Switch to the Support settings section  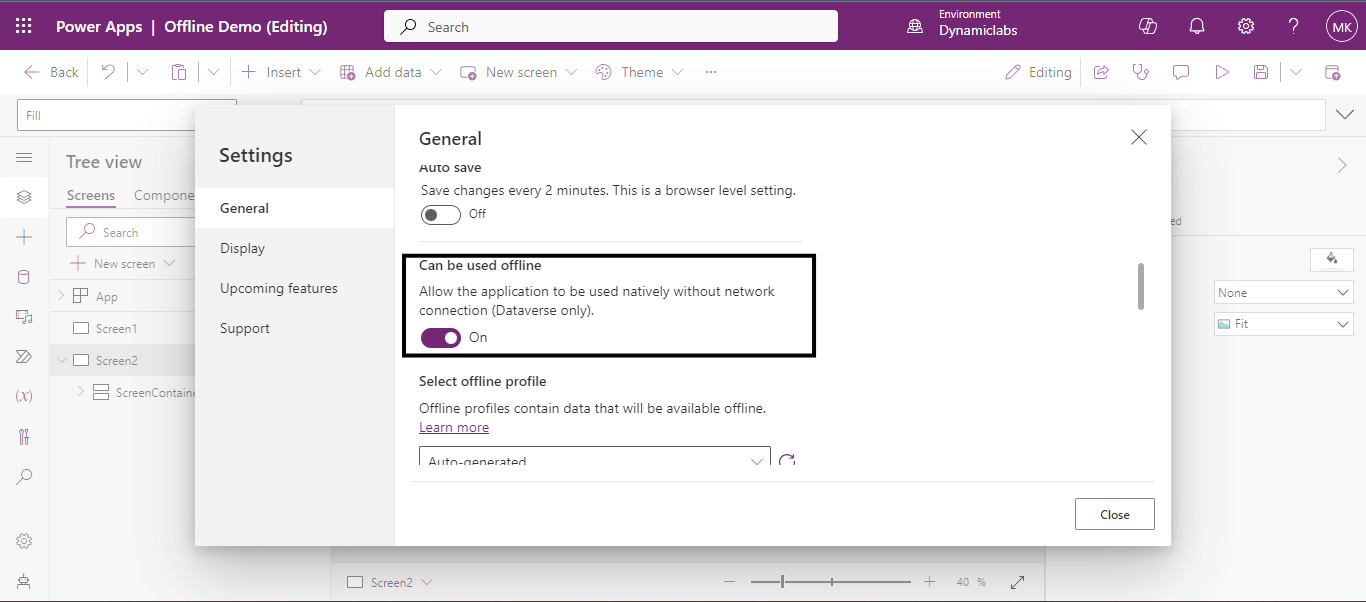pyautogui.click(x=245, y=328)
